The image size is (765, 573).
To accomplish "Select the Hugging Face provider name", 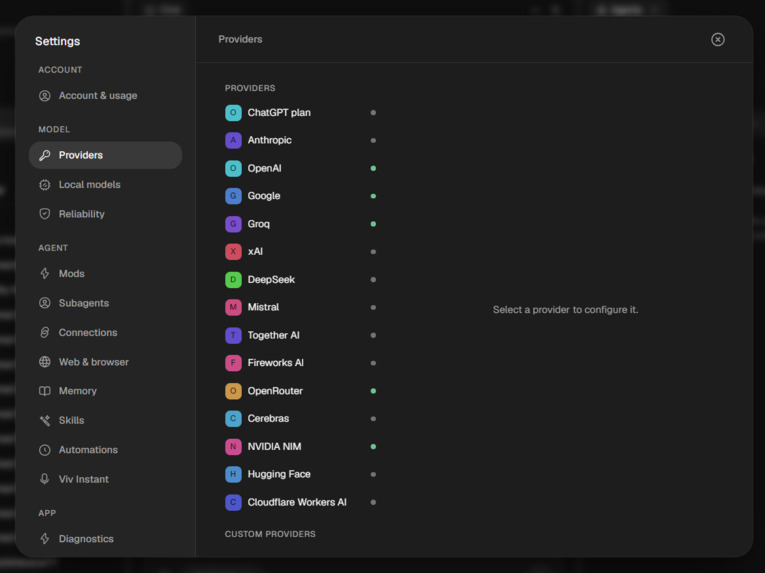I will click(279, 474).
